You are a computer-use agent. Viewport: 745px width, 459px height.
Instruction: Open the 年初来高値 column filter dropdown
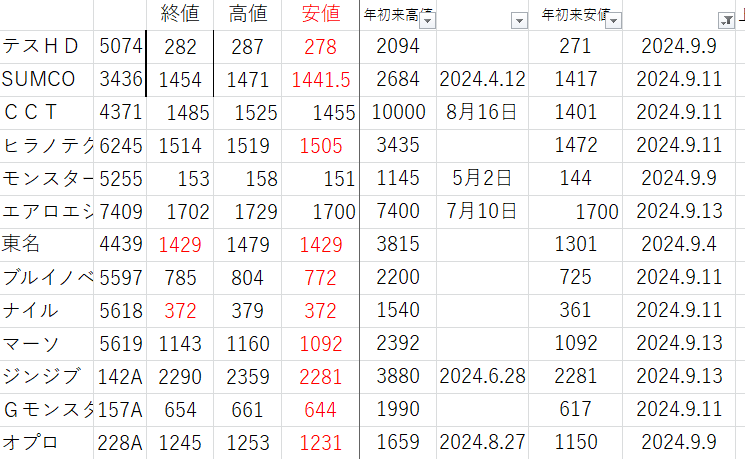click(427, 20)
